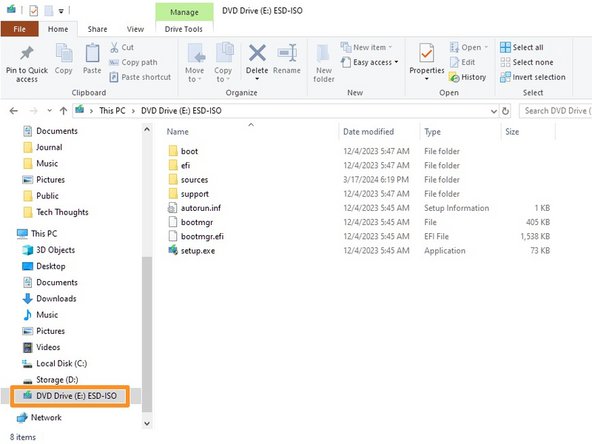Click the Manage contextual tab

click(x=184, y=12)
